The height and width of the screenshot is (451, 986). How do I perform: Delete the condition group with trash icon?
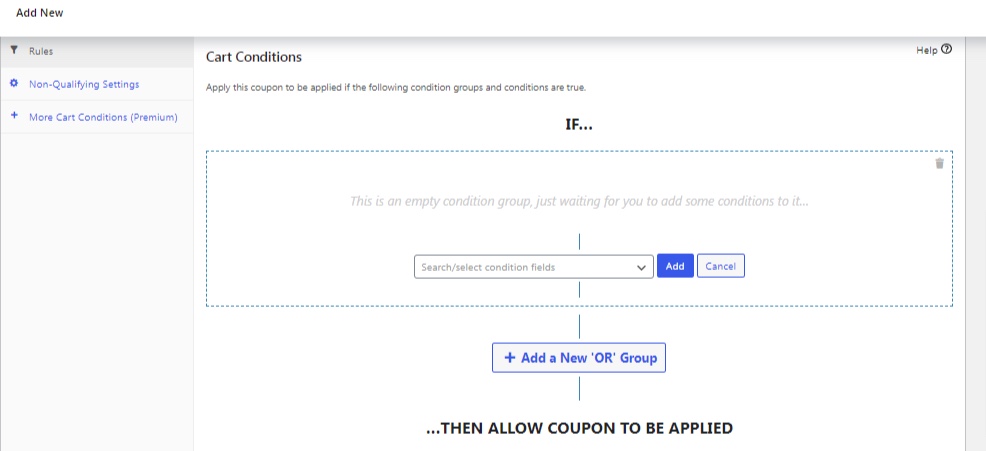(939, 163)
